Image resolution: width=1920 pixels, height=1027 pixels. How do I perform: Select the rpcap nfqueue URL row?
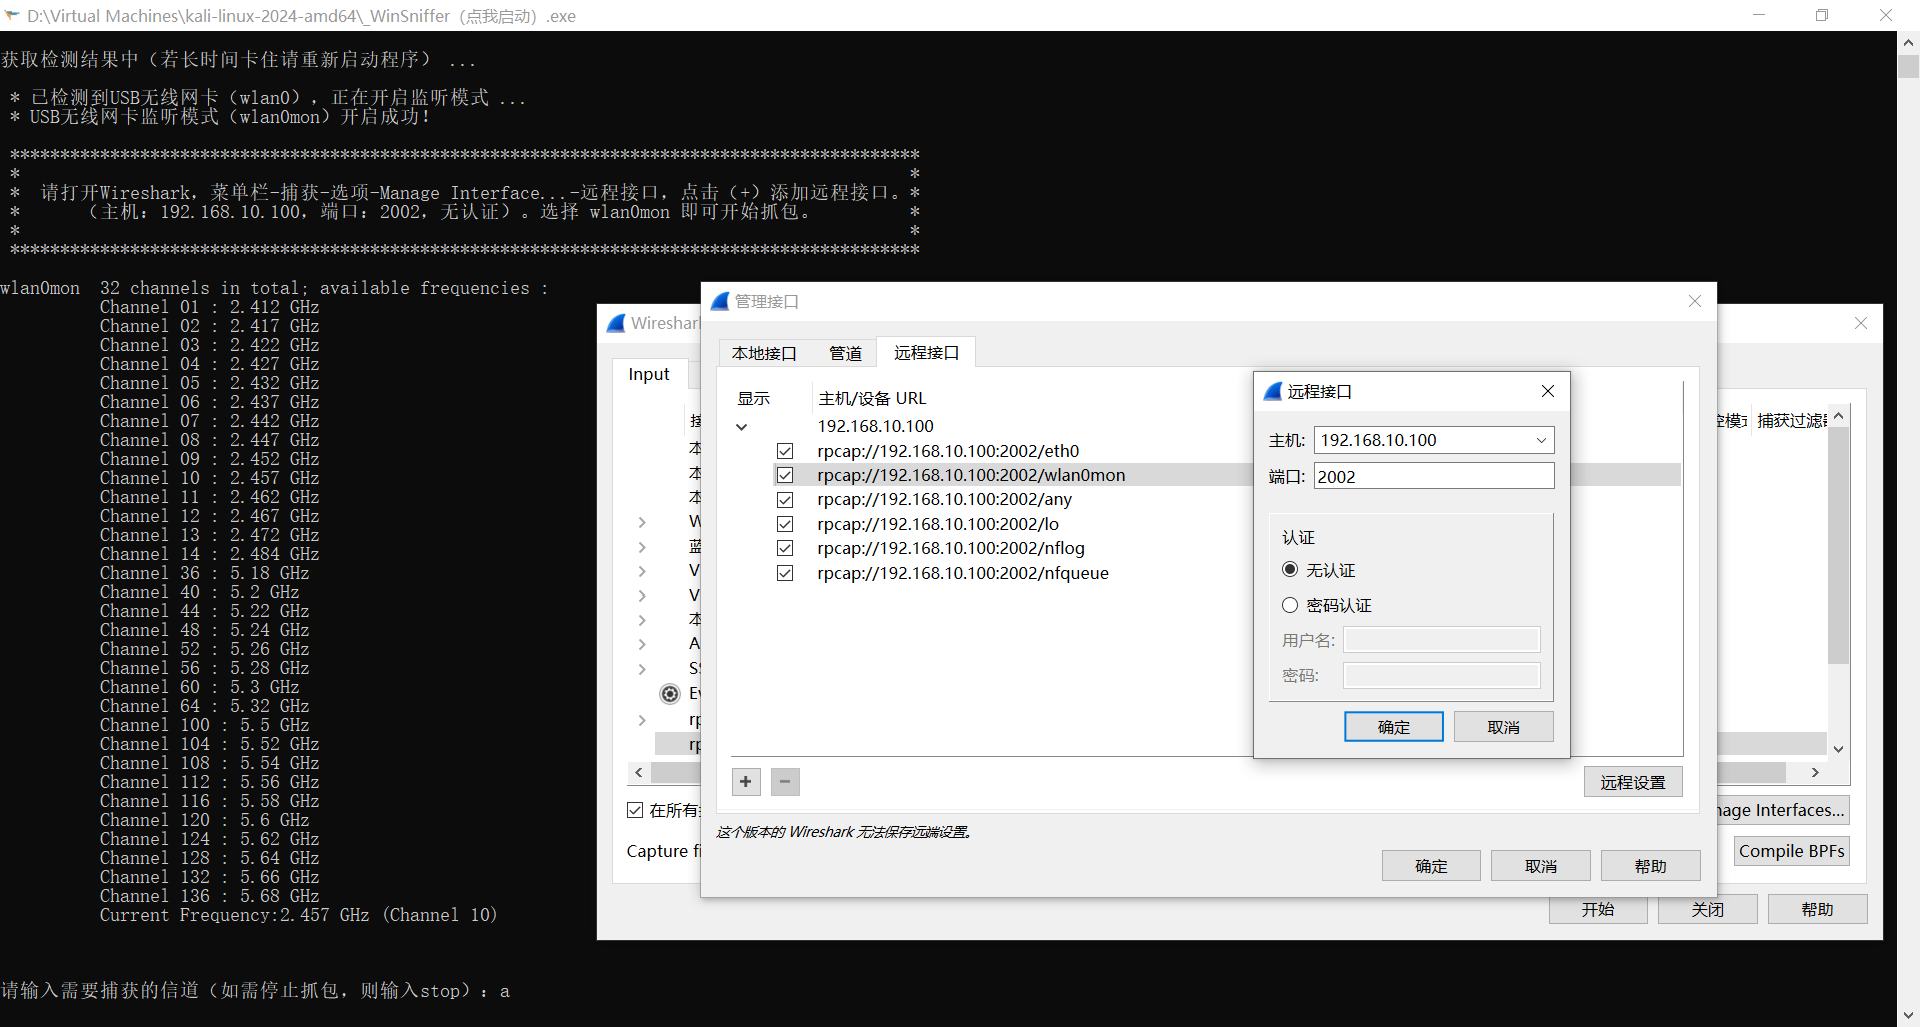963,573
